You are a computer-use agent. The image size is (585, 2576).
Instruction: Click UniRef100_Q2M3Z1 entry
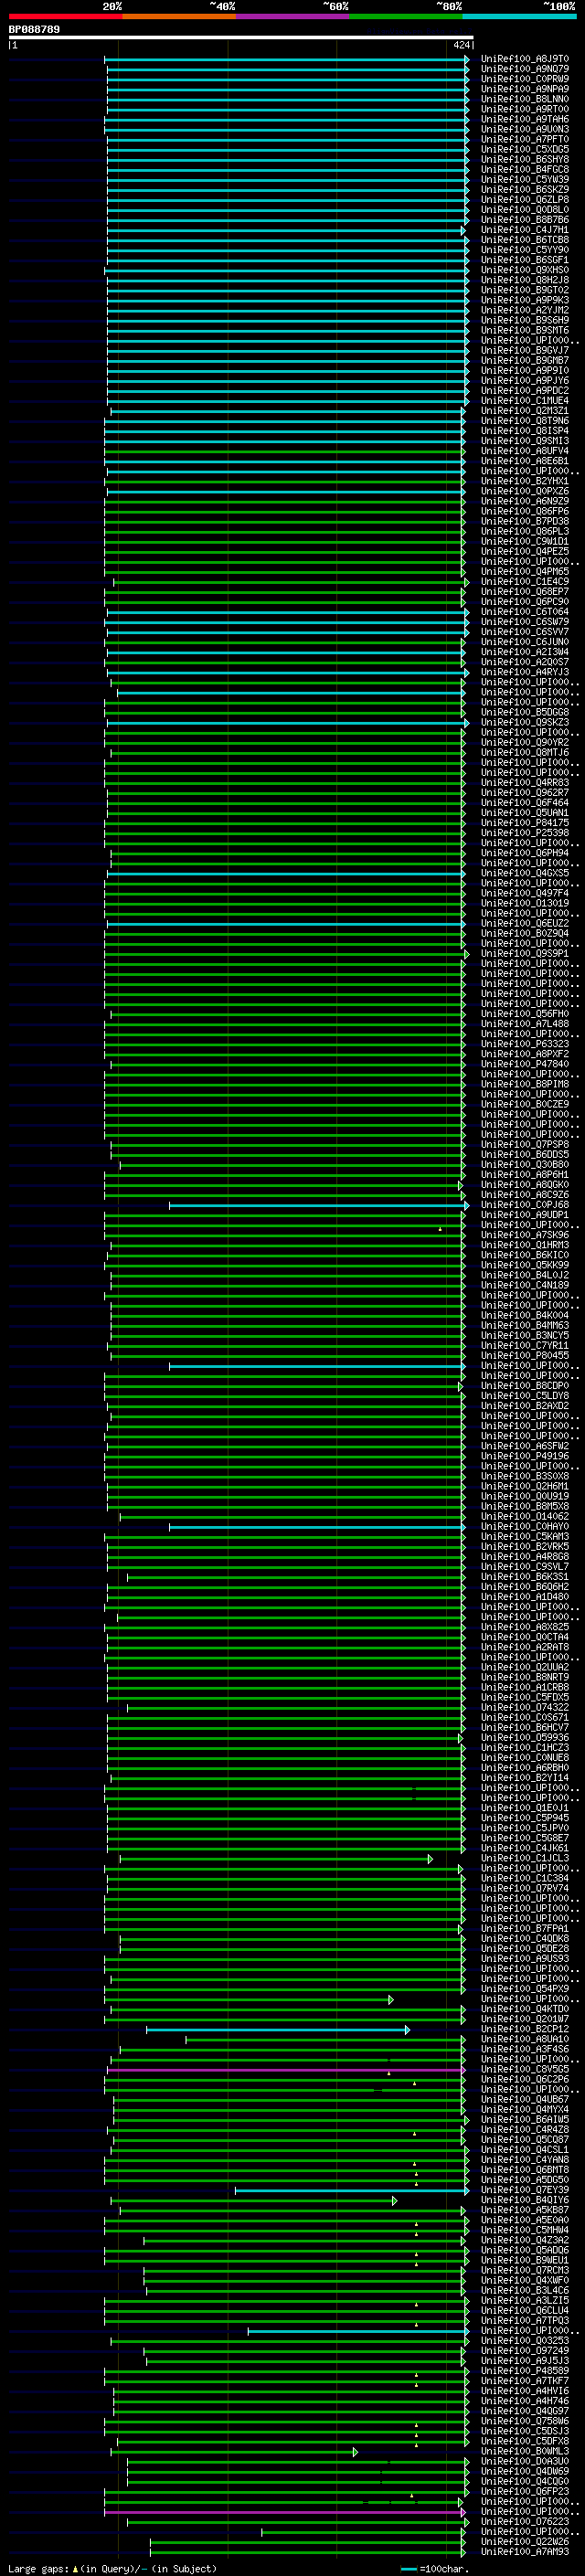(x=525, y=410)
